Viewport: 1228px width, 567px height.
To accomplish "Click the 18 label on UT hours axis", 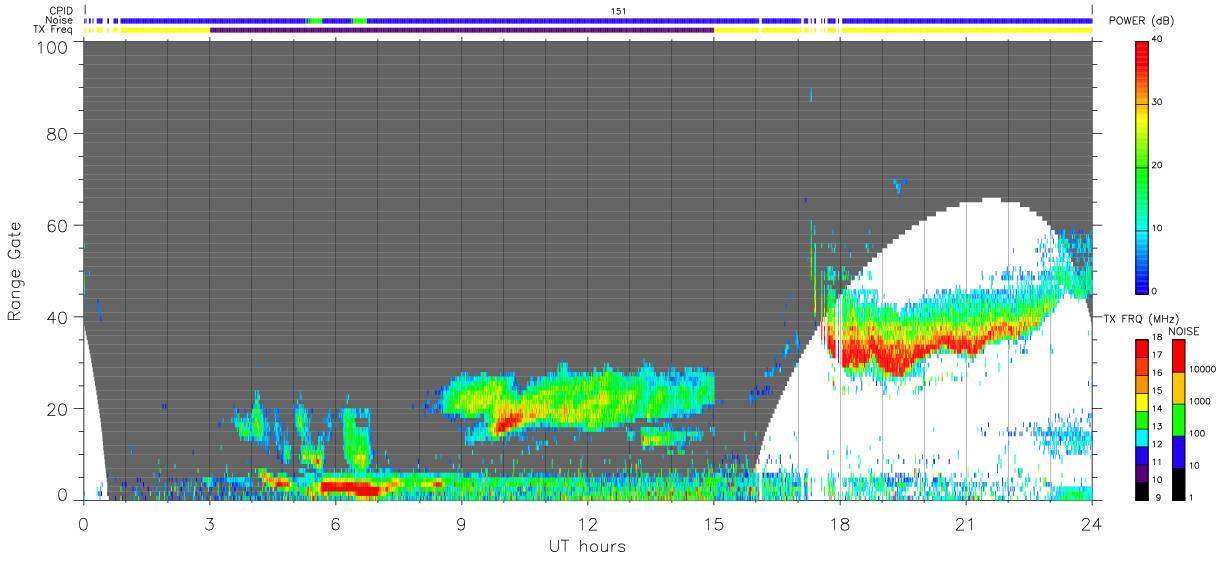I will [840, 524].
